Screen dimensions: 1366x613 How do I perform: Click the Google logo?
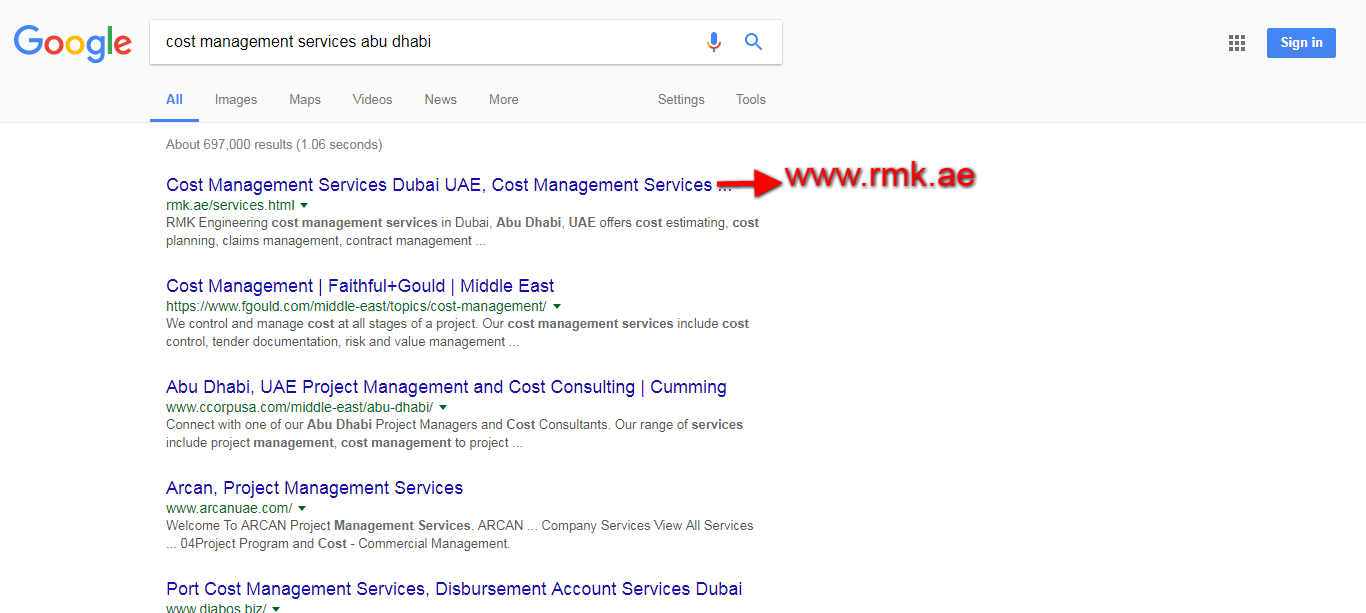(x=73, y=43)
